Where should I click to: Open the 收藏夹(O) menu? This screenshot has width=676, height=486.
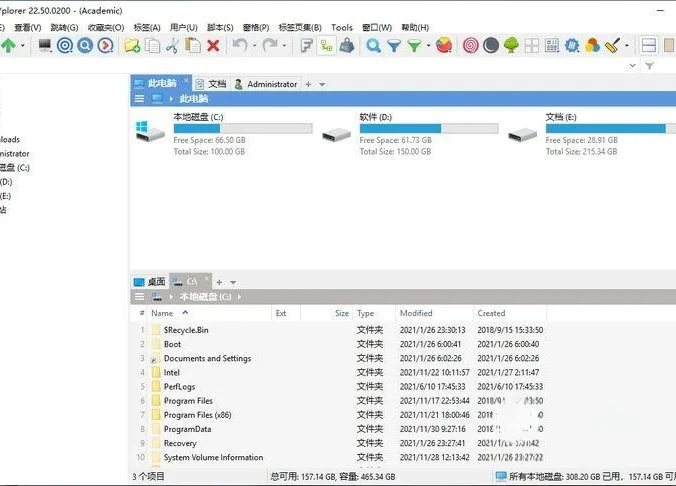coord(106,28)
